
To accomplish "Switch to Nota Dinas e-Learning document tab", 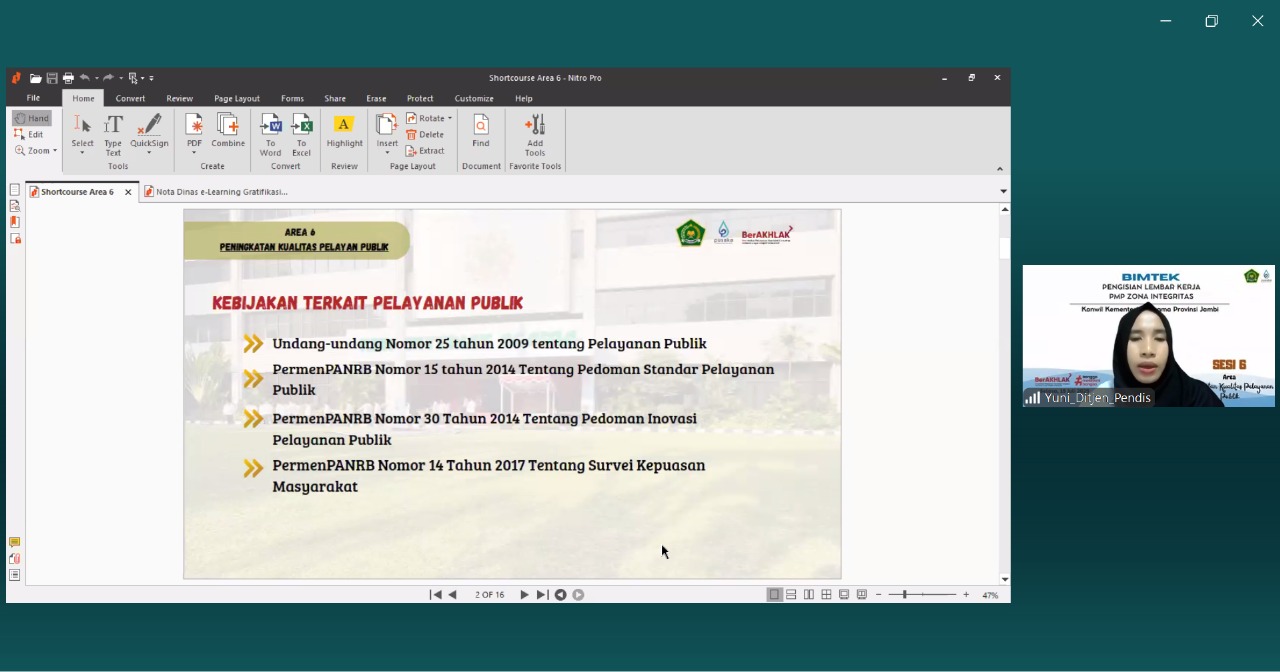I will [x=221, y=192].
